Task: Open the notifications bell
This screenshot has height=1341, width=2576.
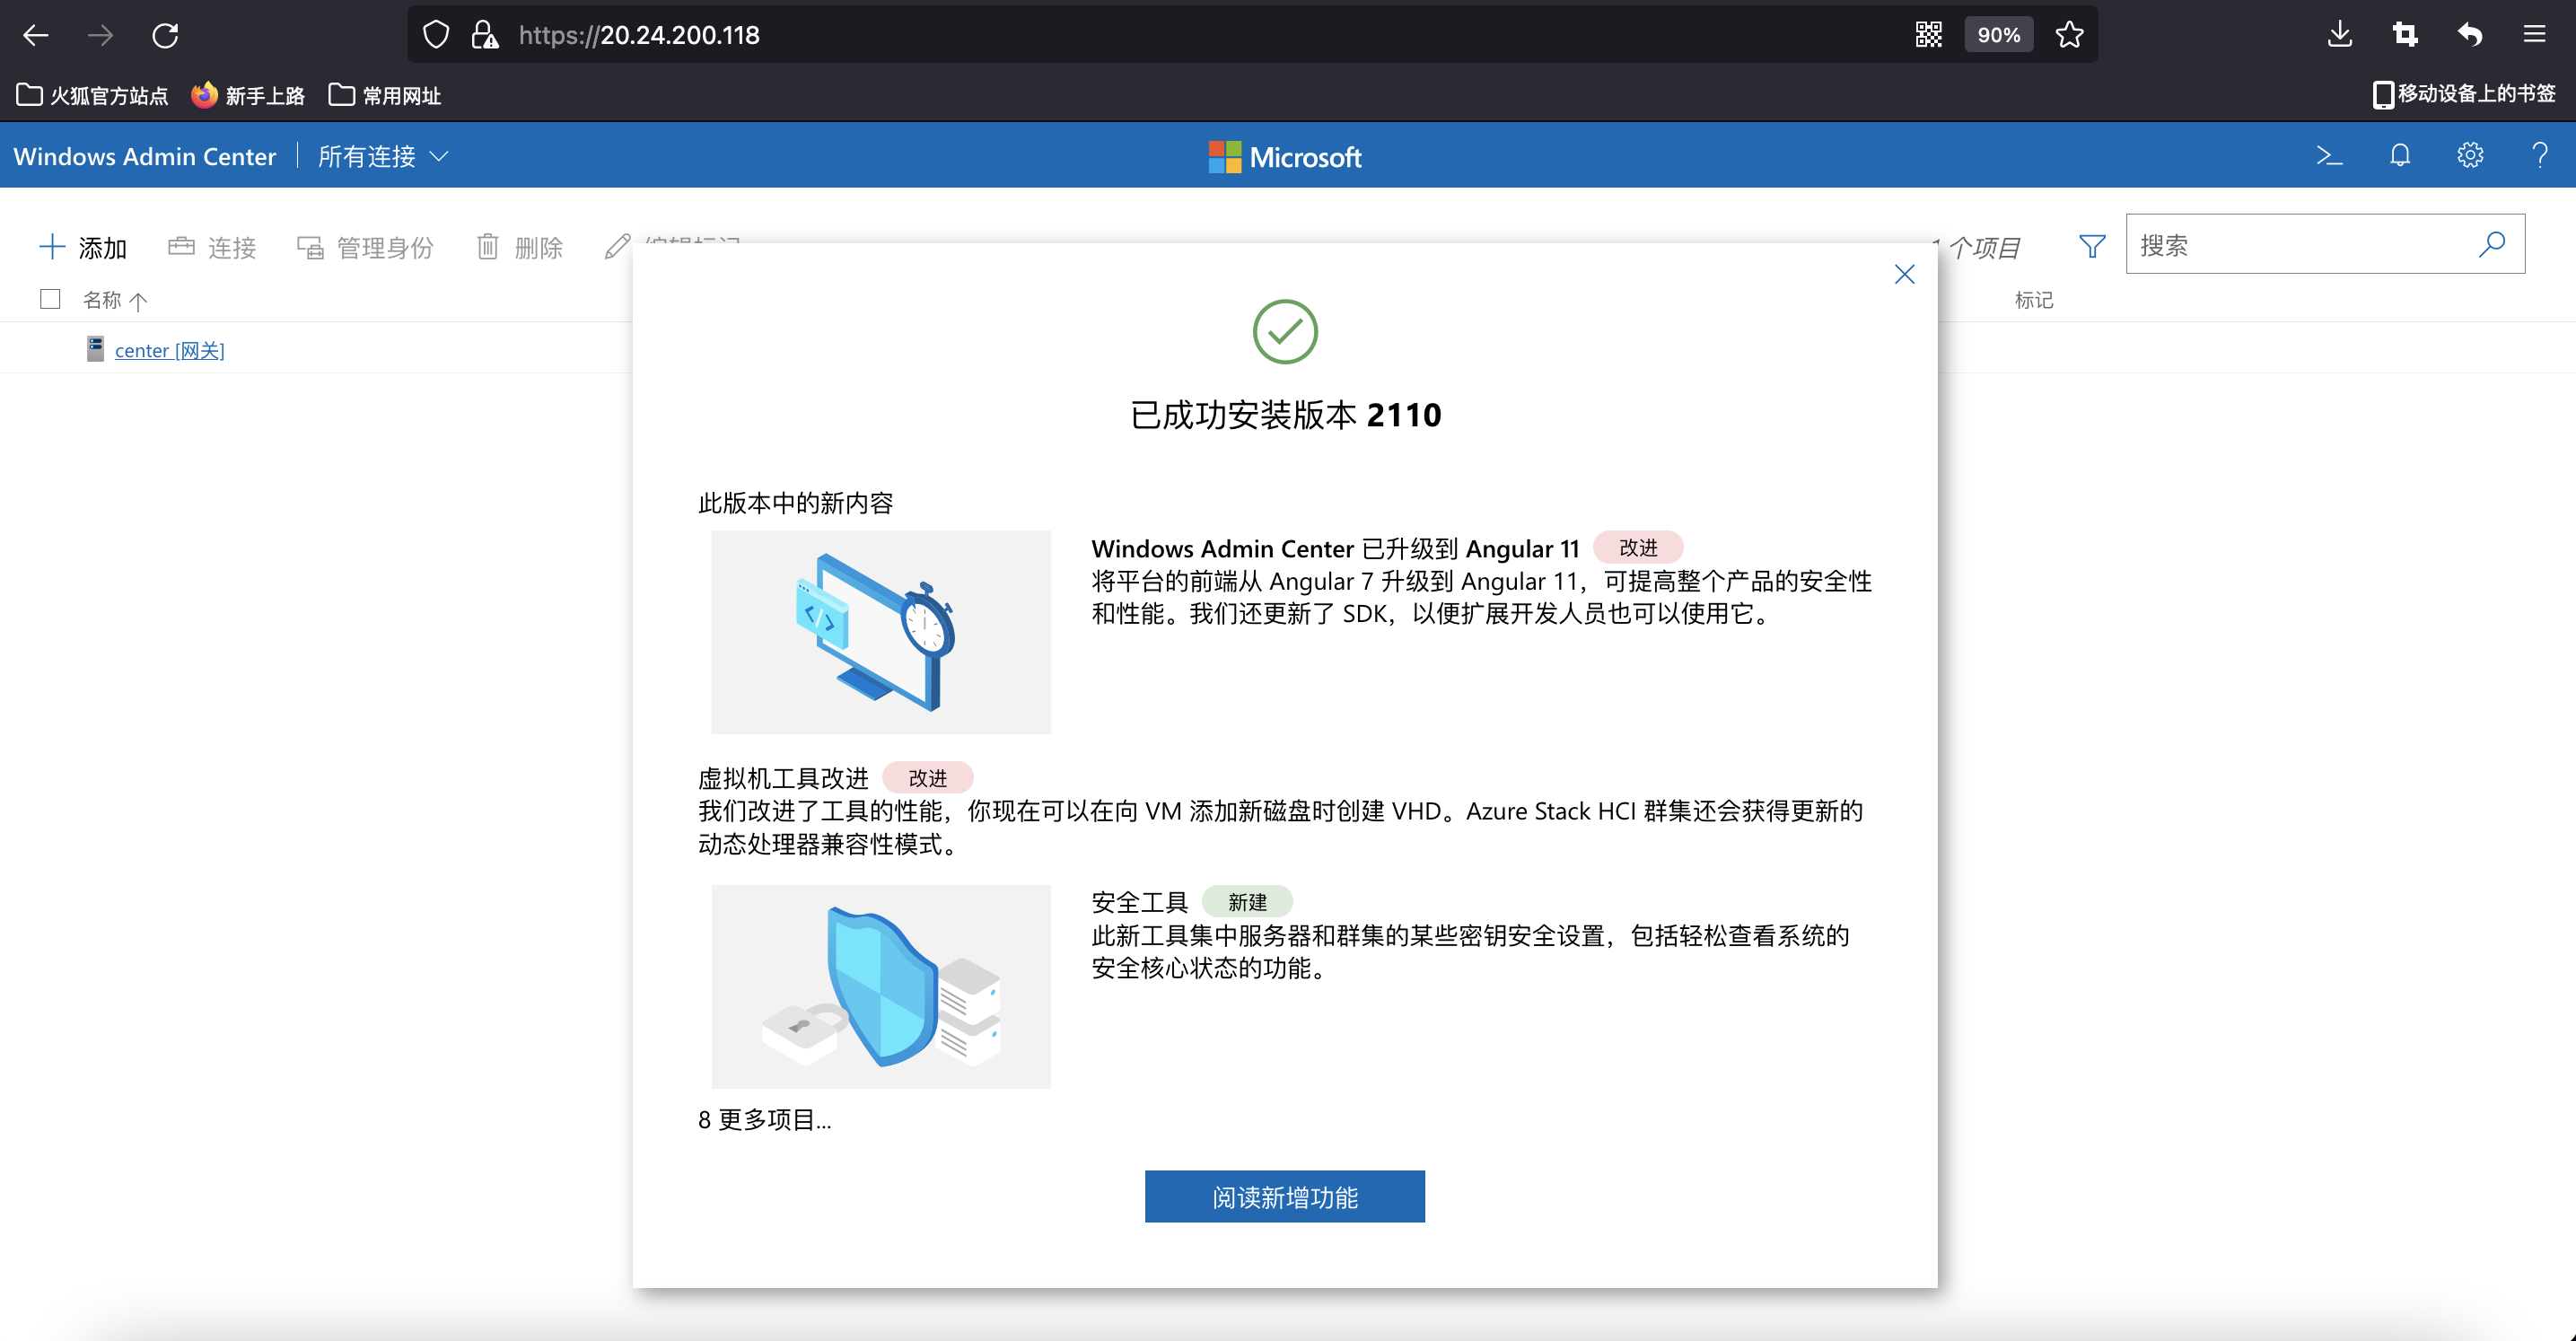Action: (x=2399, y=156)
